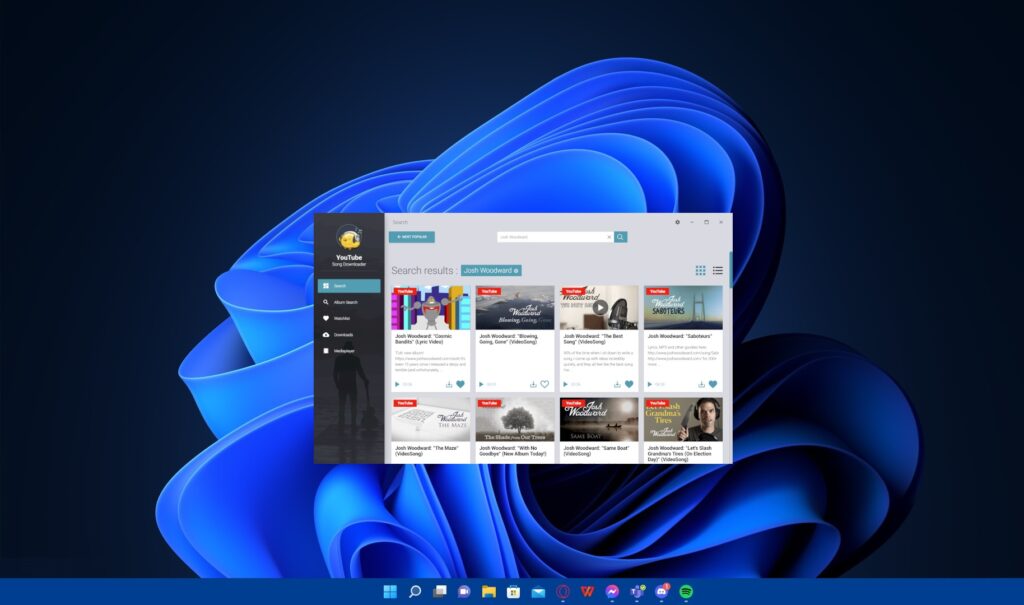Open the Blowing, Going, Gone thumbnail
This screenshot has height=605, width=1024.
[515, 308]
